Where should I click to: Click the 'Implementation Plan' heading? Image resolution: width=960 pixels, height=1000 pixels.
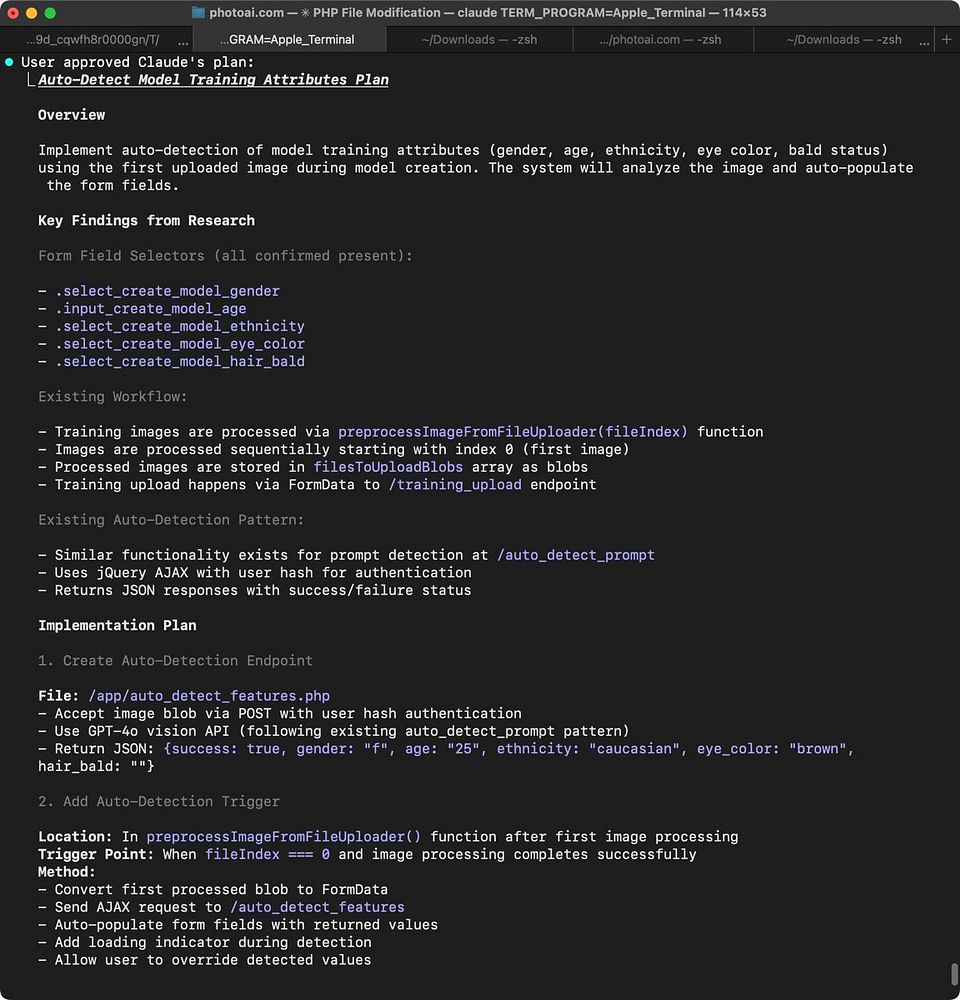117,626
